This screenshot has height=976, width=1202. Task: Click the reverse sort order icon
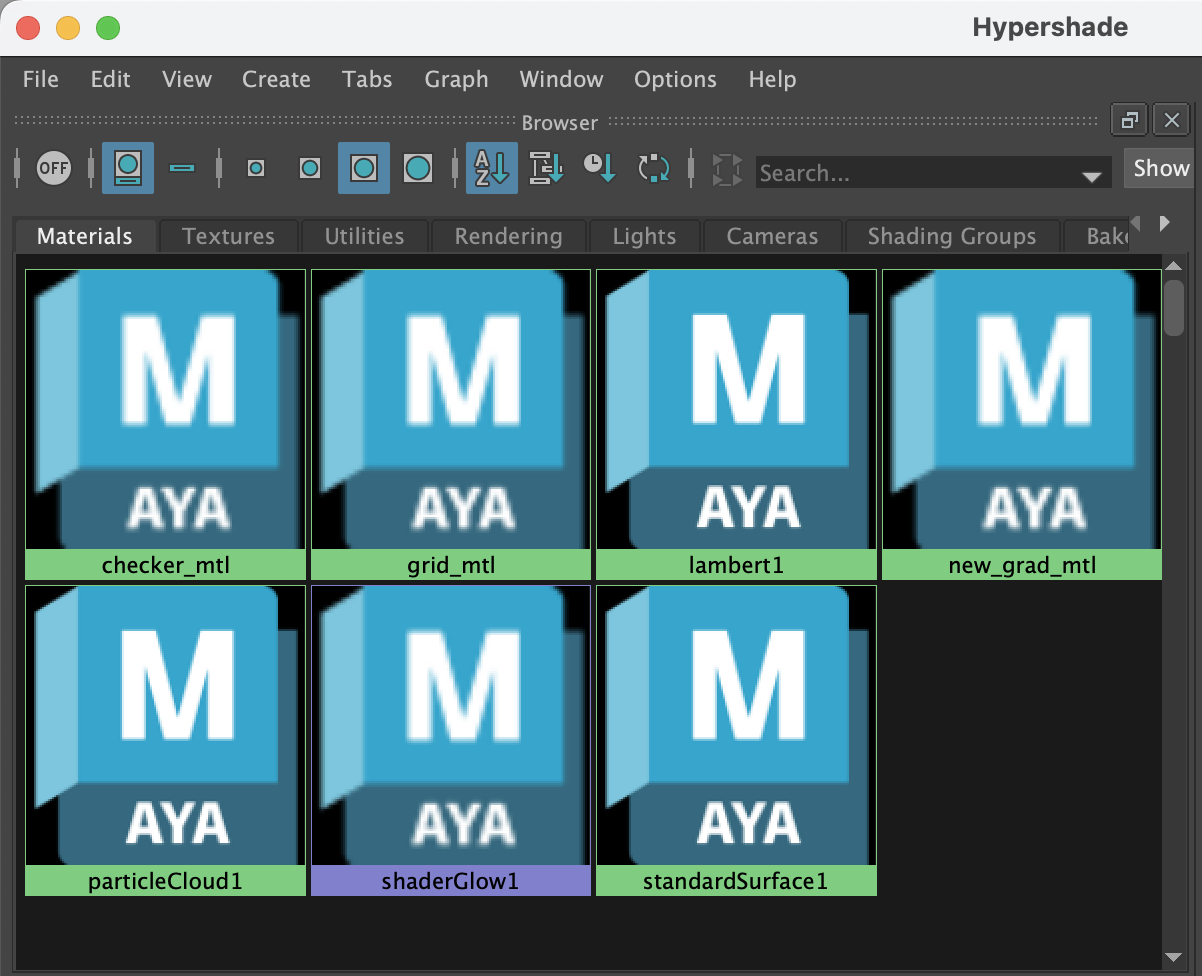pos(654,168)
